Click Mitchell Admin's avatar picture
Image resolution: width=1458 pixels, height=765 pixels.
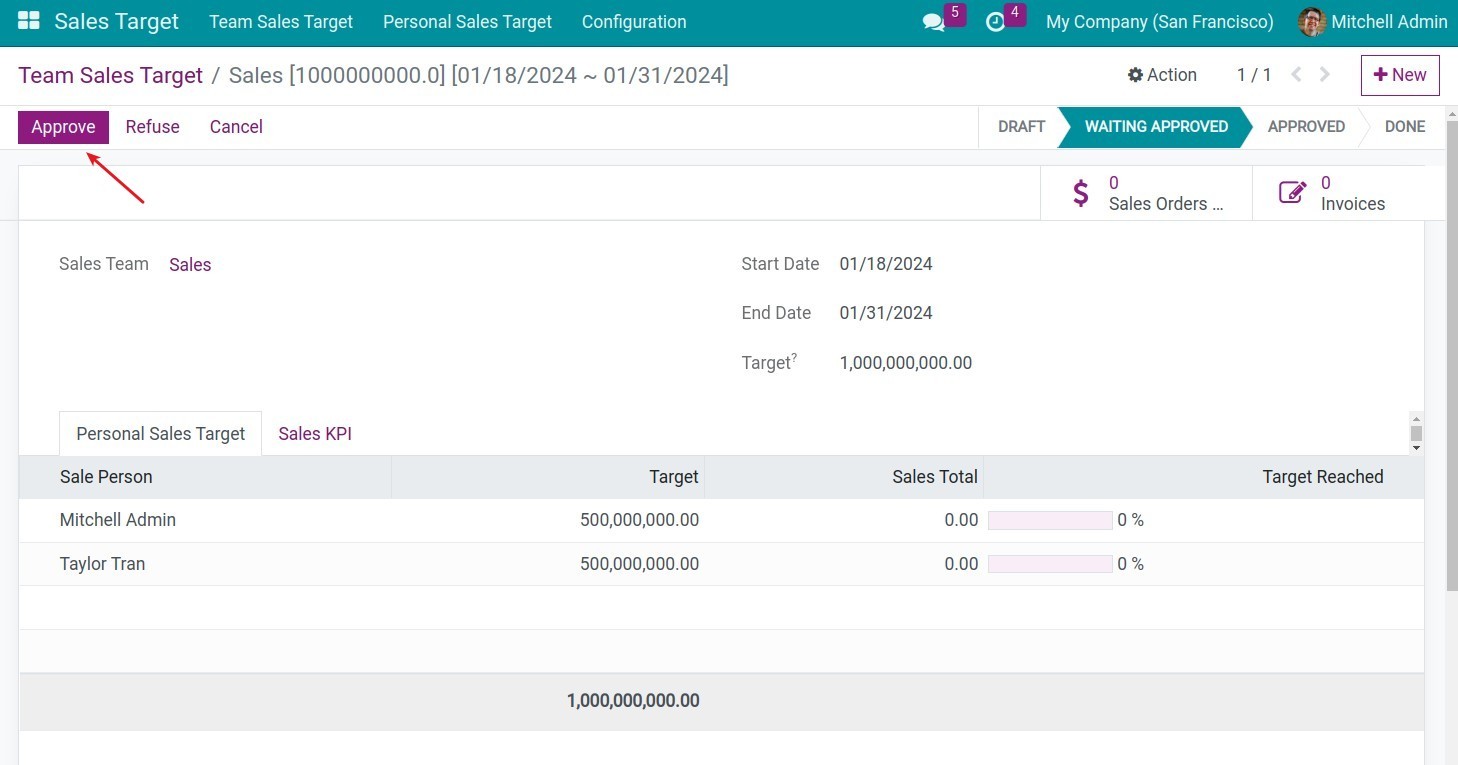tap(1312, 22)
